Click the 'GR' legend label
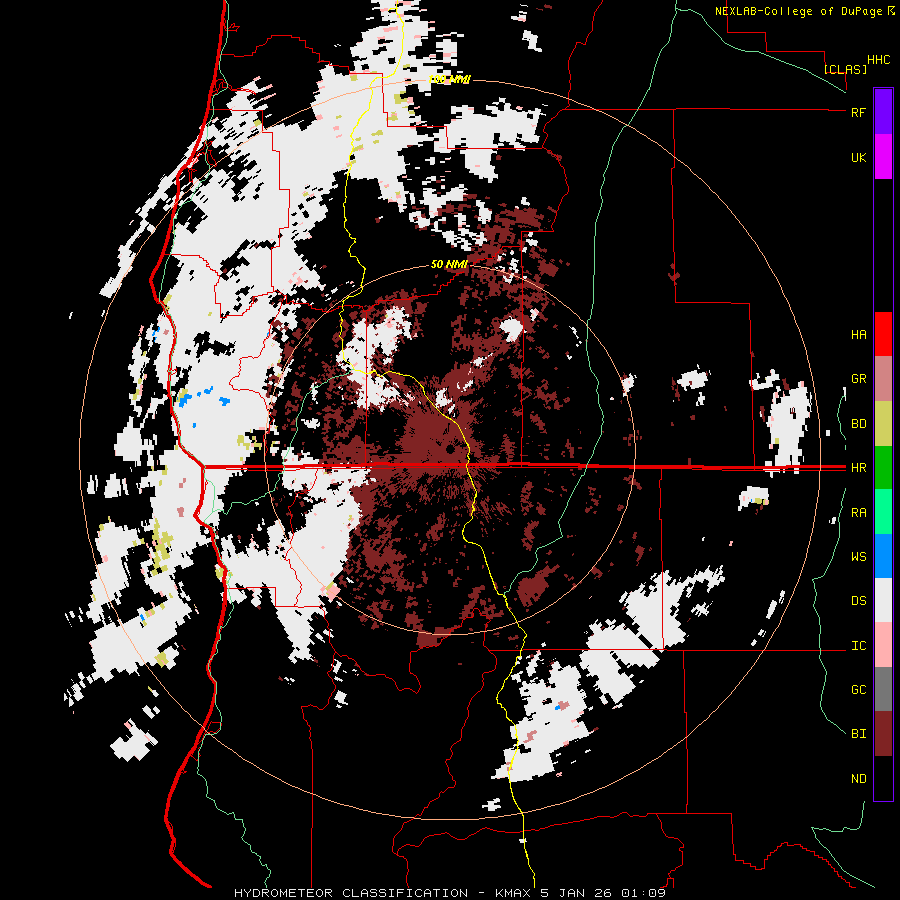Image resolution: width=900 pixels, height=900 pixels. point(858,379)
